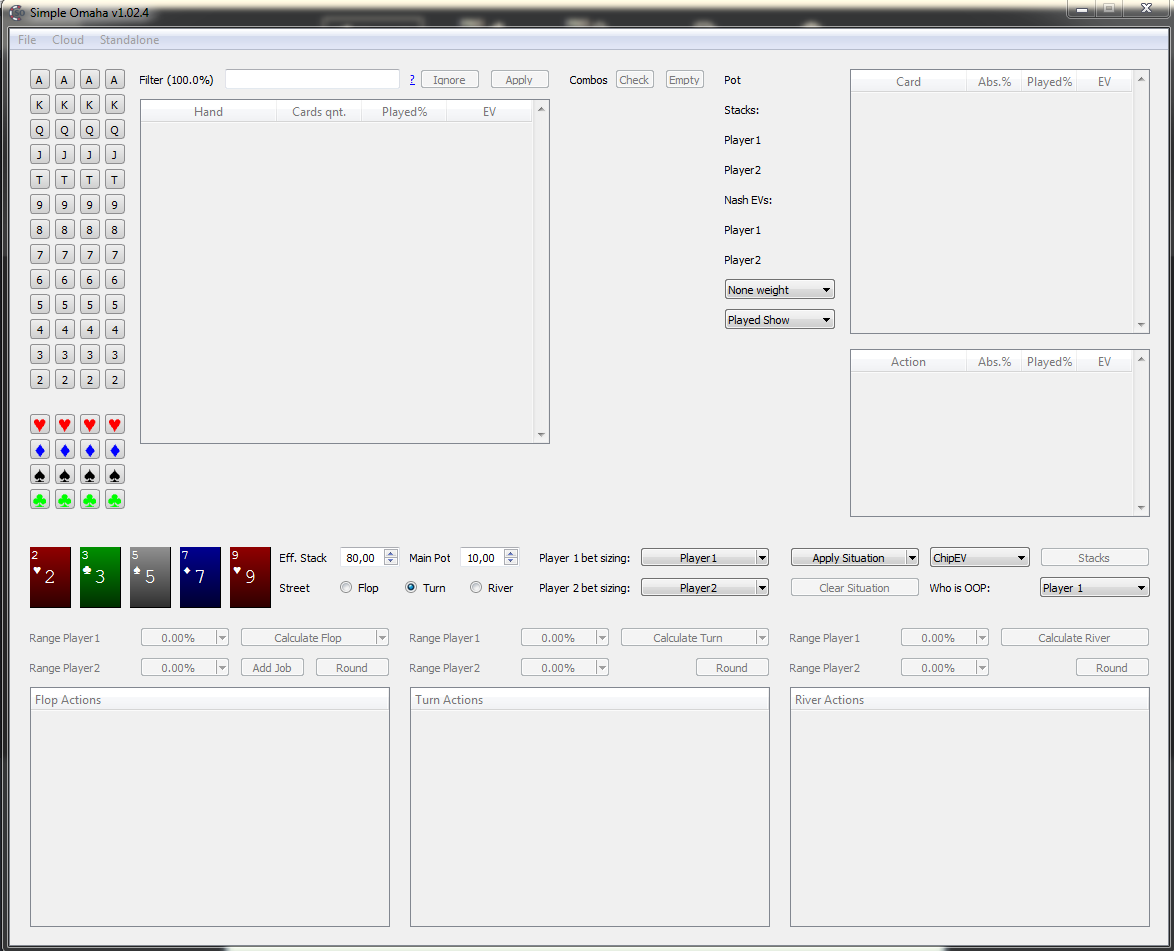Select the 2 of hearts board card
The image size is (1174, 951).
[50, 577]
